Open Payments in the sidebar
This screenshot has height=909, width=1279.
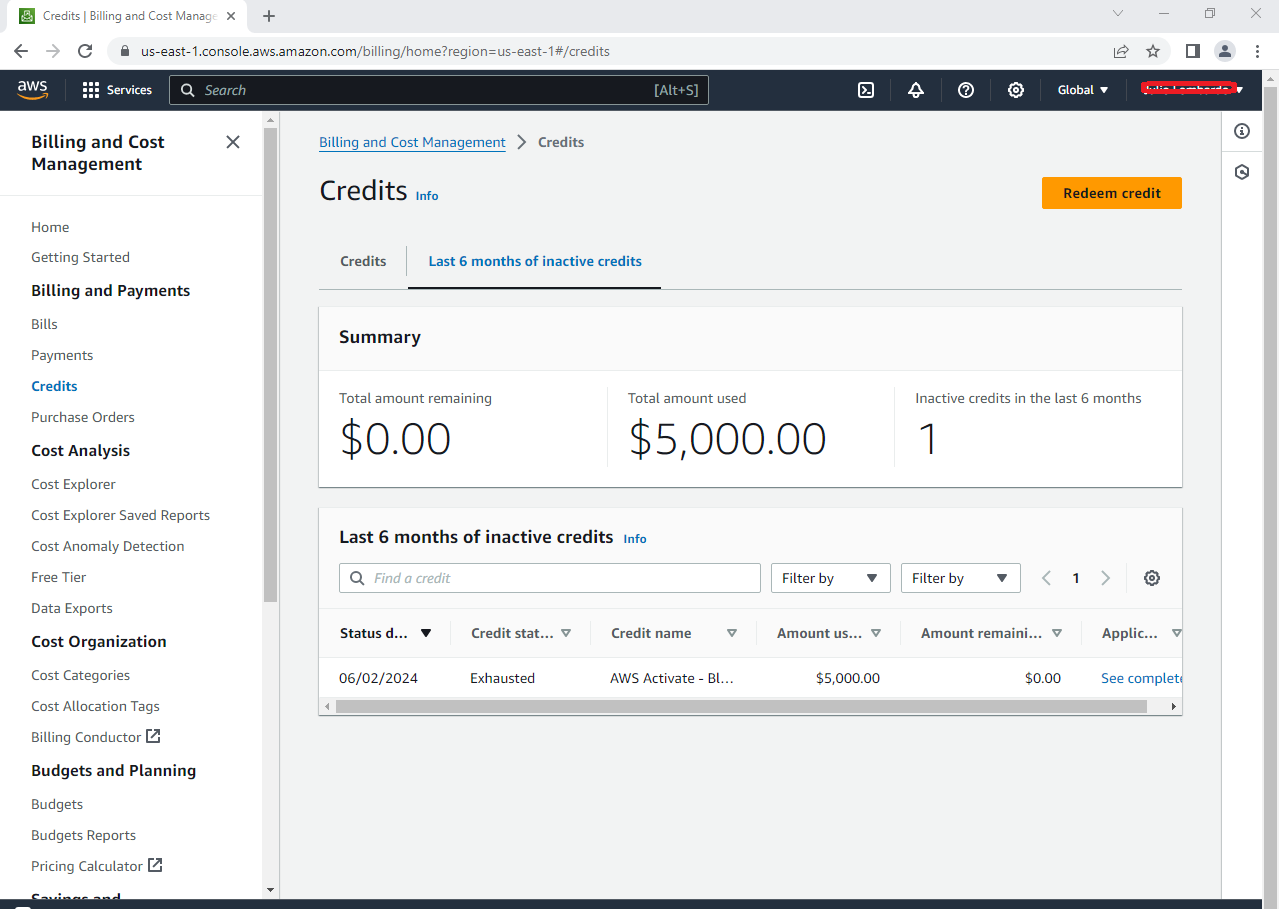pos(62,355)
